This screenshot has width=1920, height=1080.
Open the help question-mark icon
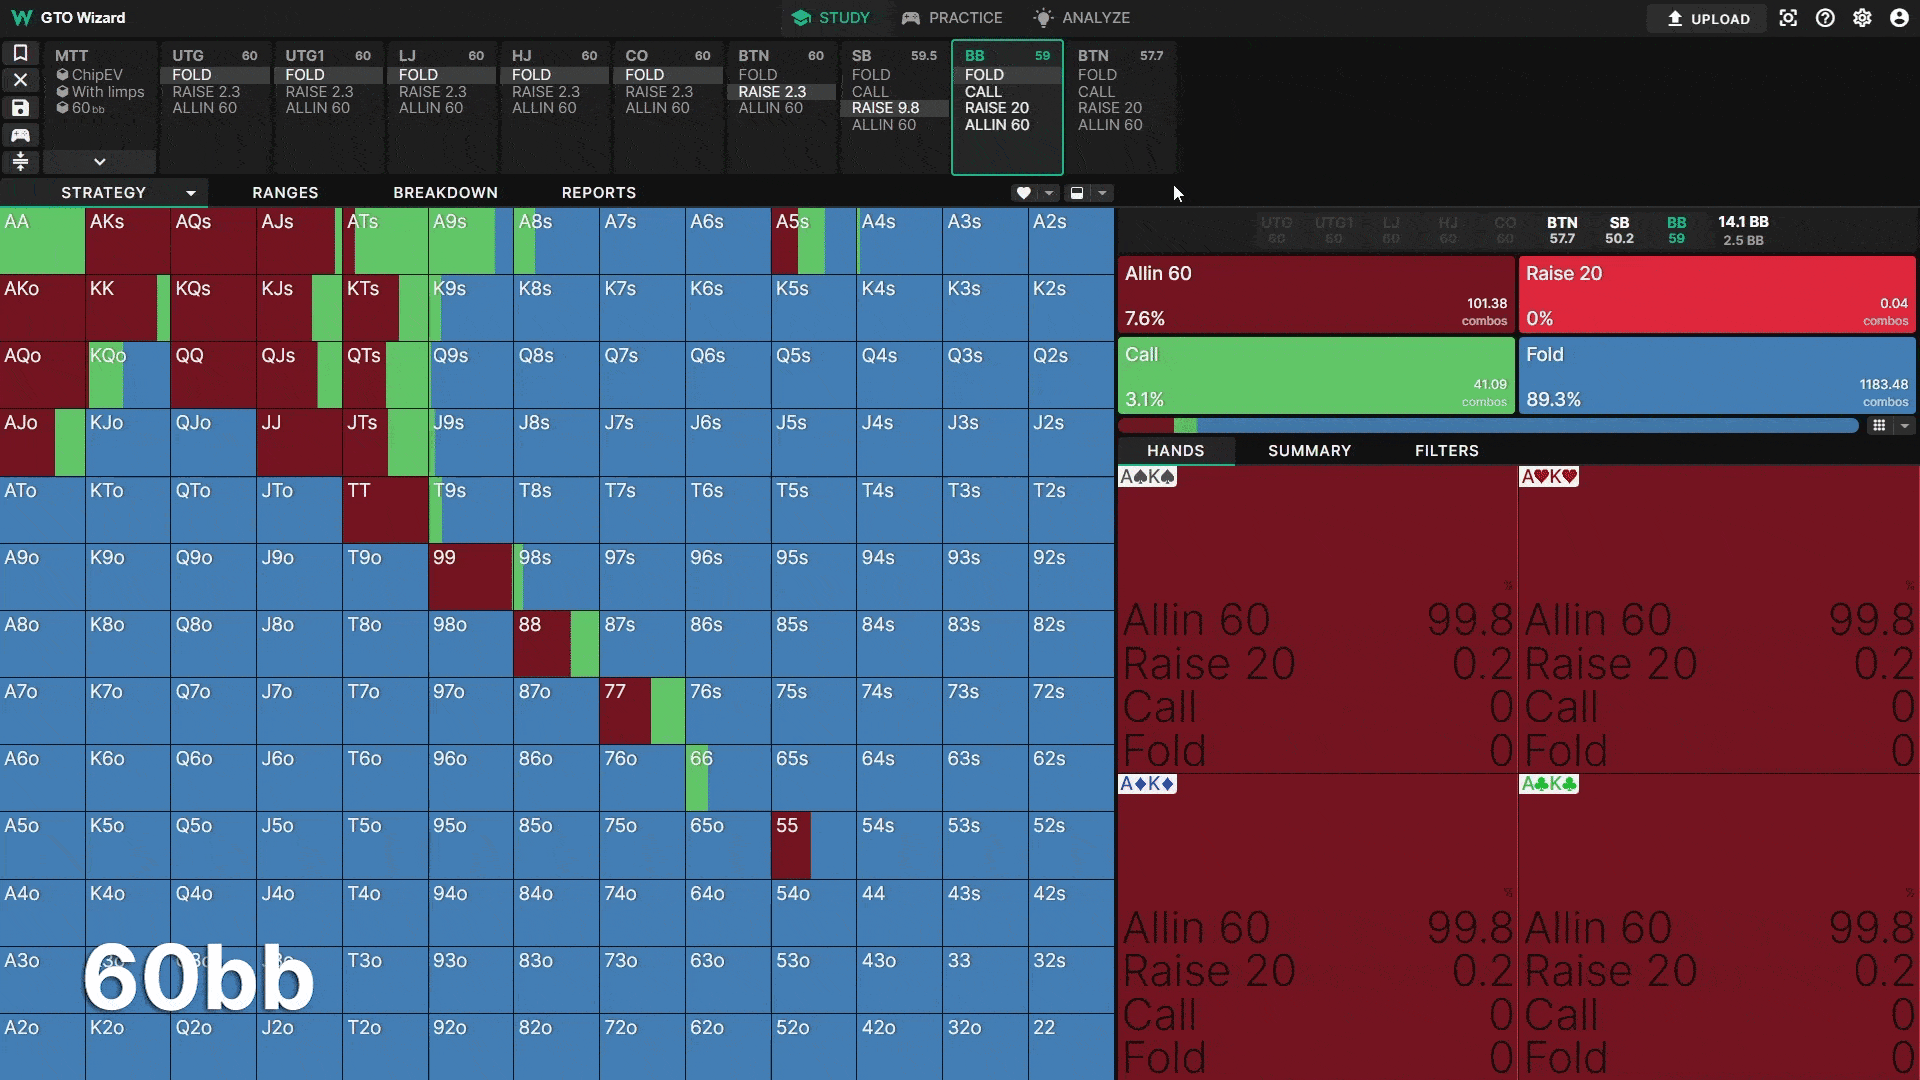(x=1825, y=18)
